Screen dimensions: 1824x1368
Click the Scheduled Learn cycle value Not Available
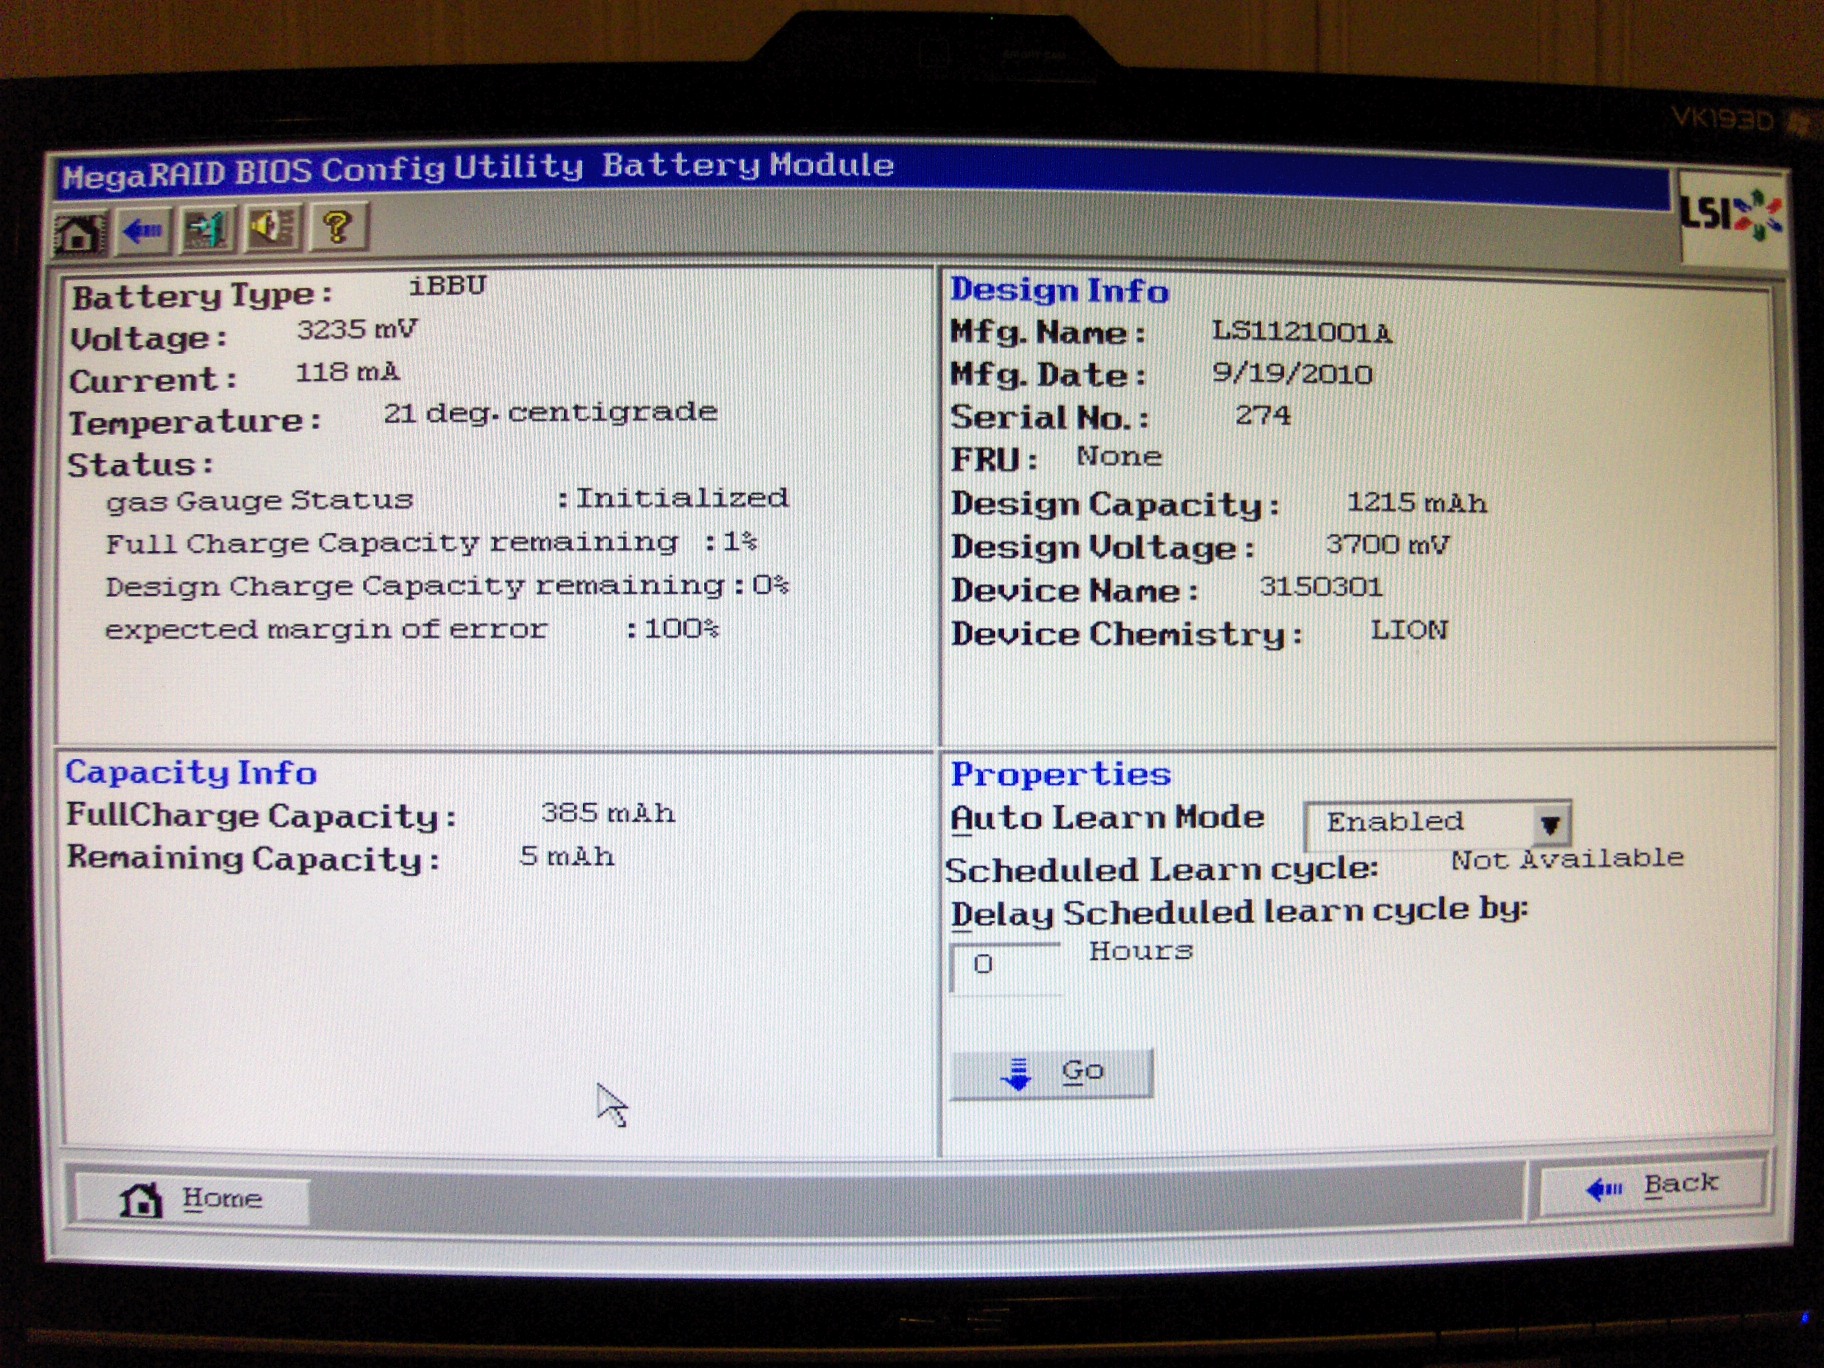[x=1567, y=859]
